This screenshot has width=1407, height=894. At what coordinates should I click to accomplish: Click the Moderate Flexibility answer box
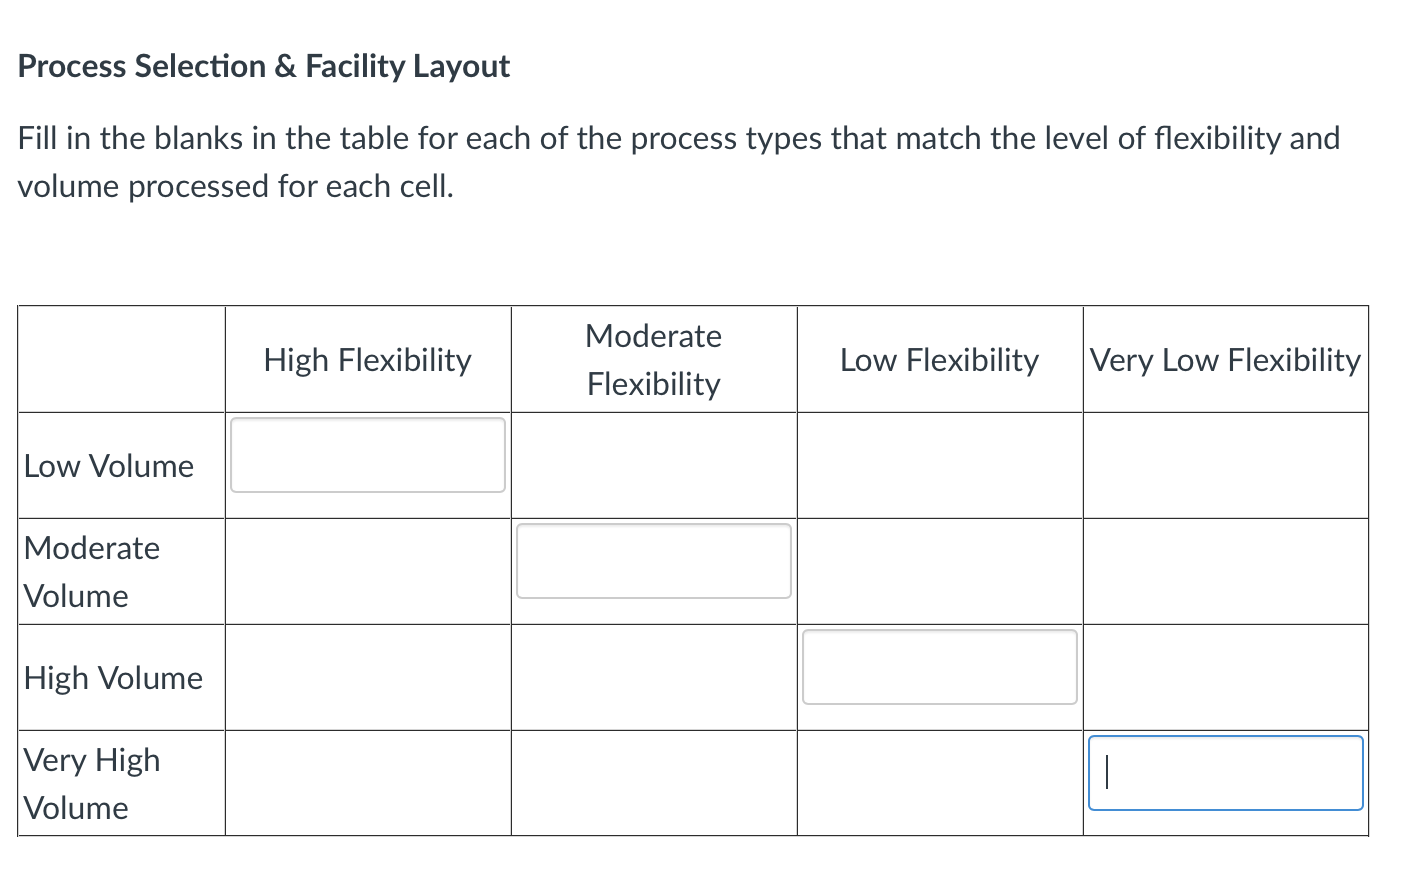click(653, 561)
